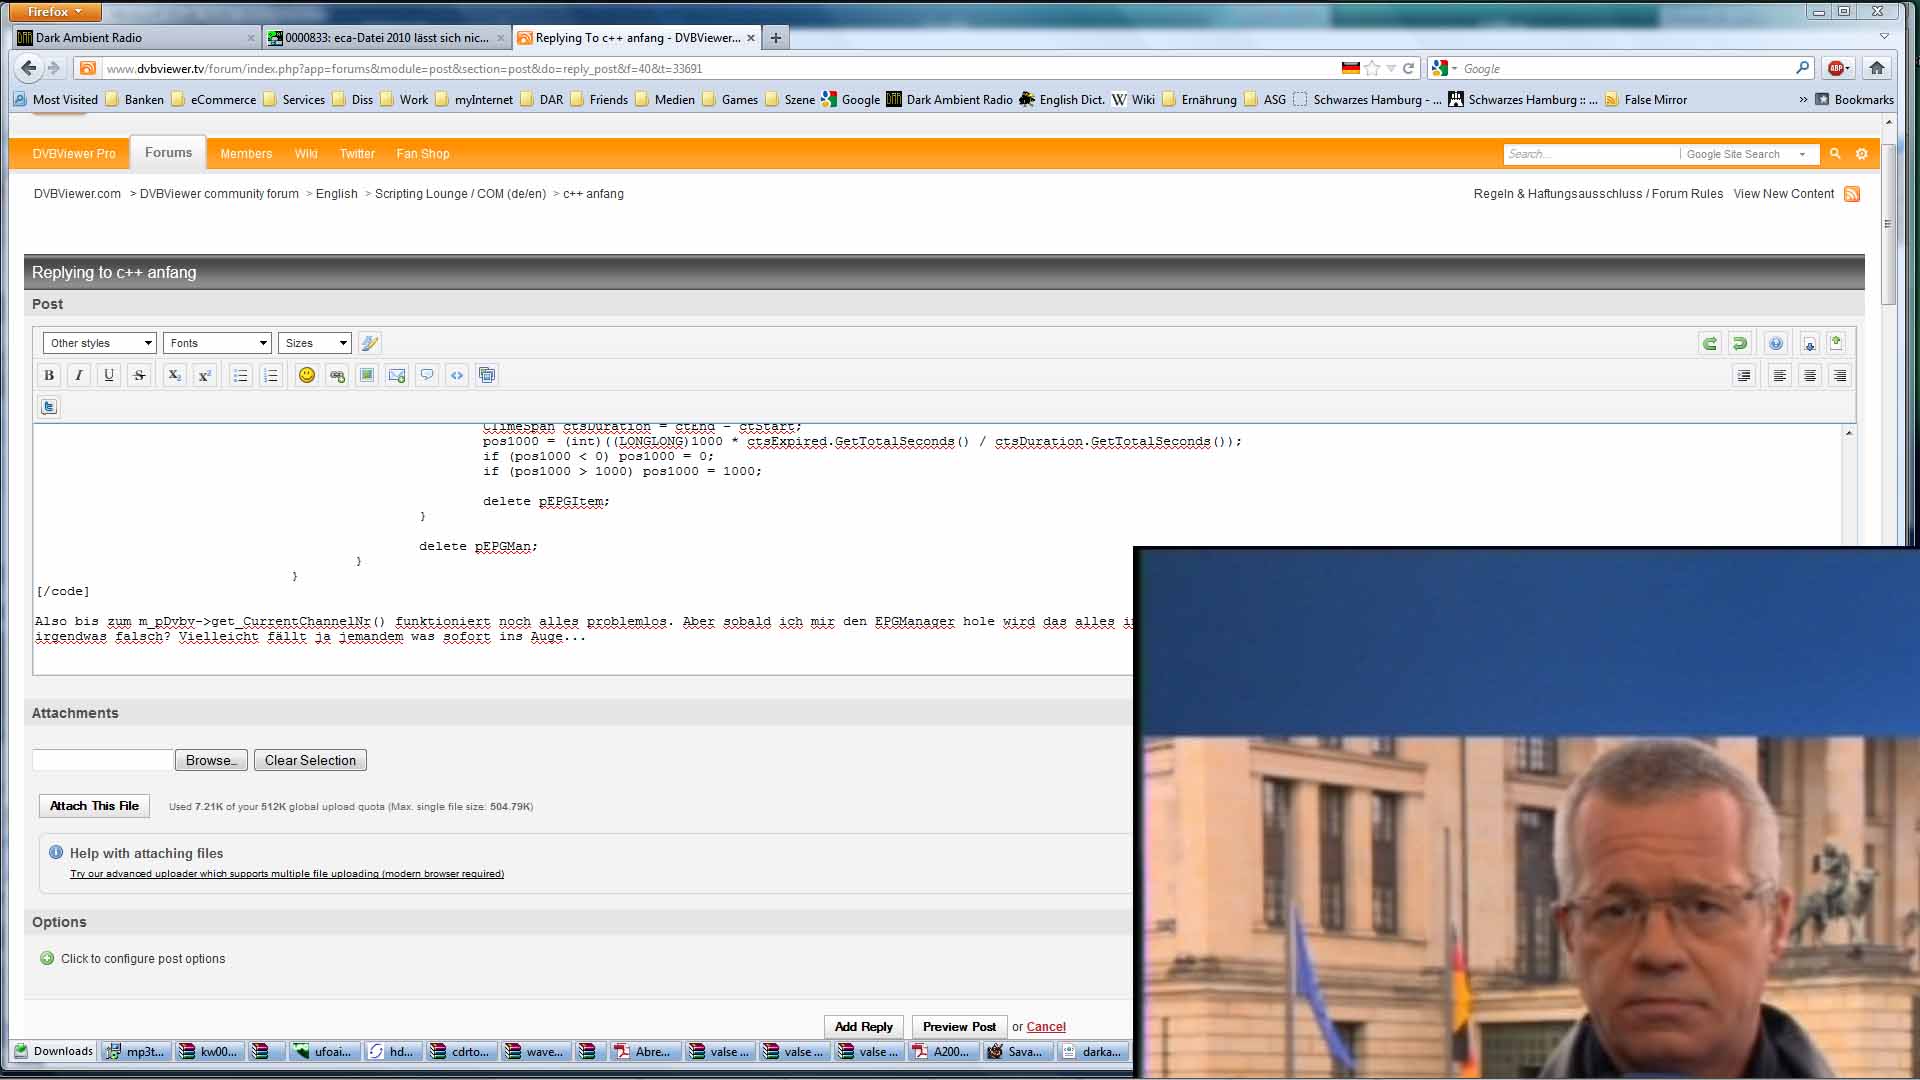Remove formatting with the eraser icon
This screenshot has width=1920, height=1080.
pos(369,343)
